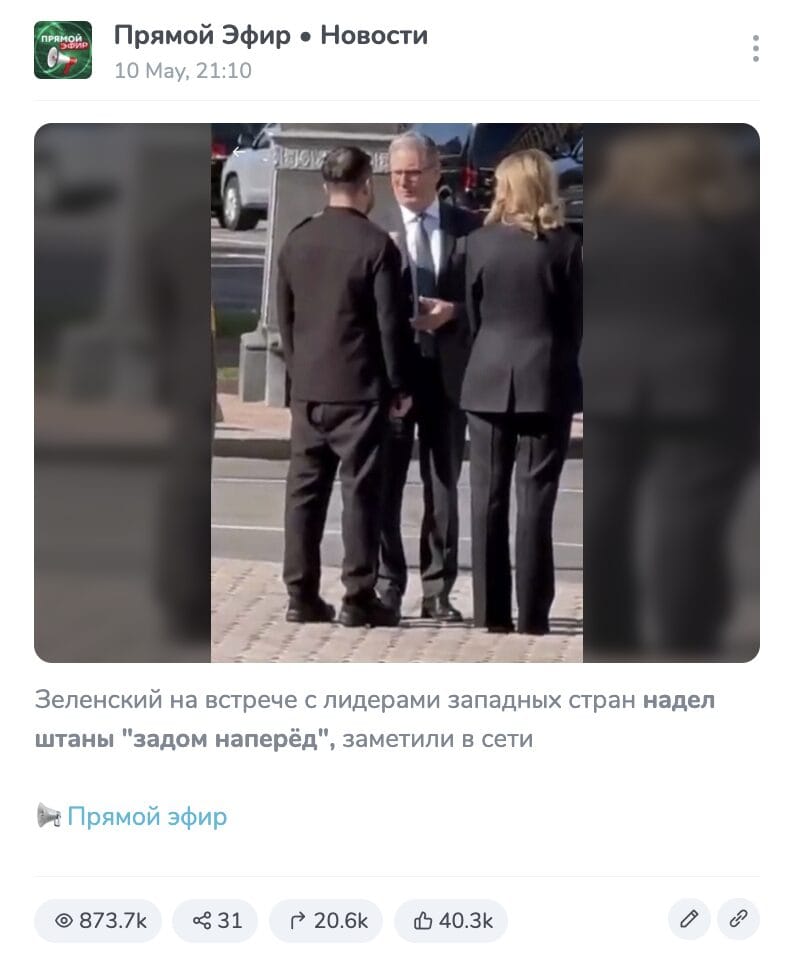Viewport: 798px width, 960px height.
Task: Click the megaphone emoji beside Прямой эфир
Action: coord(49,816)
